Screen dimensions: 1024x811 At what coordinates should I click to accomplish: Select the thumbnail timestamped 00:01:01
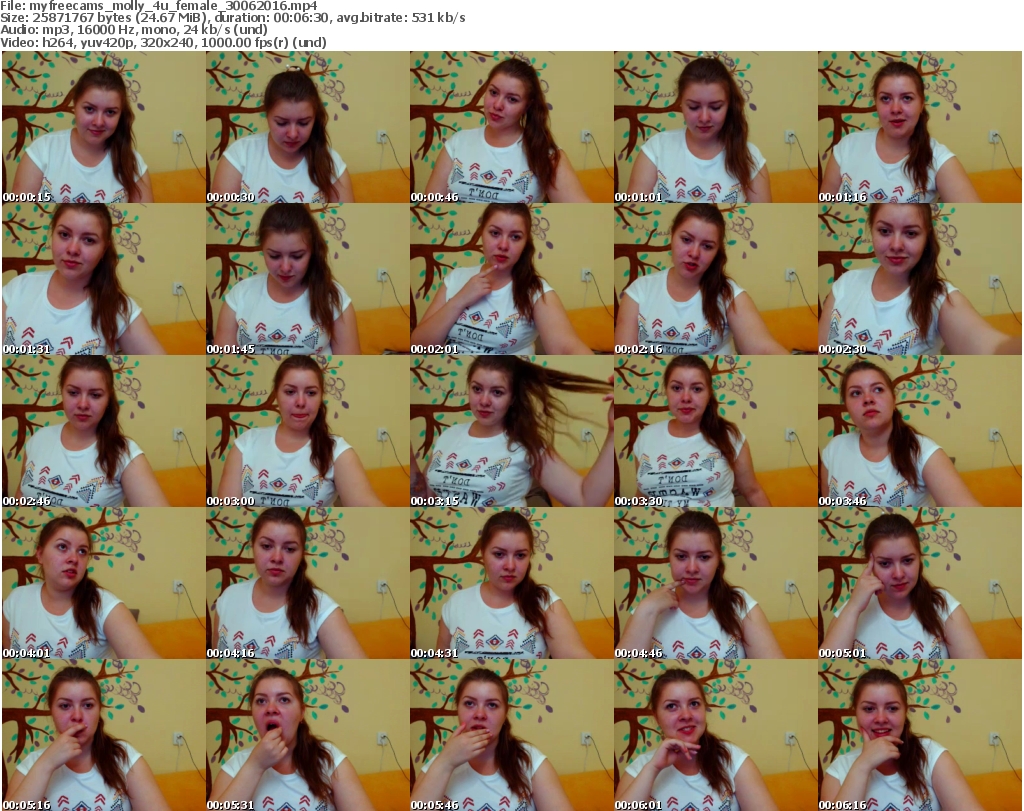click(x=715, y=127)
